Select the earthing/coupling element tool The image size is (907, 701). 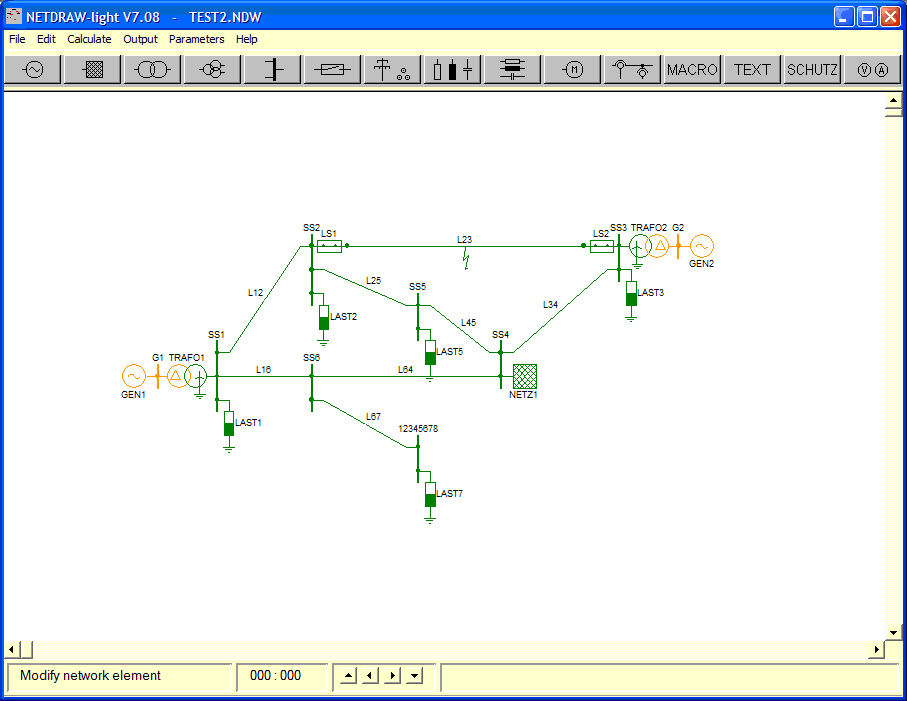tap(632, 70)
